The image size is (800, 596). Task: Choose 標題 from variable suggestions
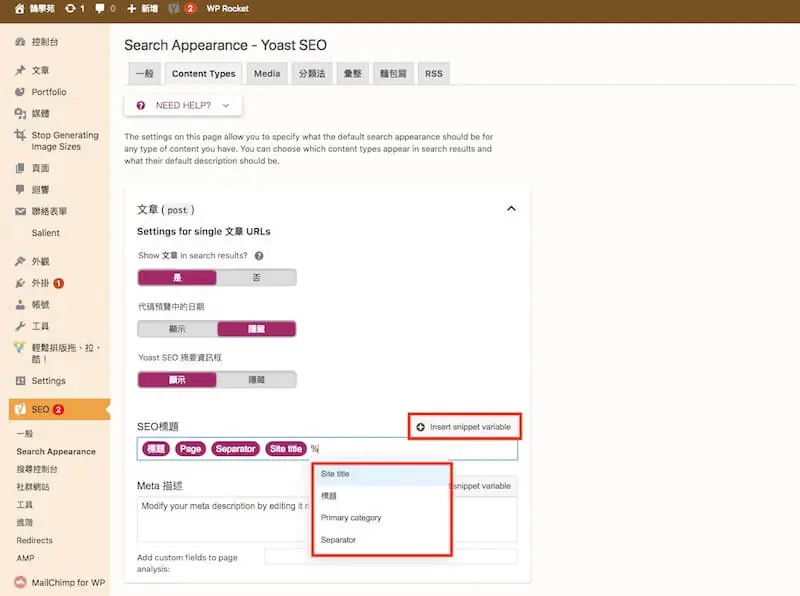pyautogui.click(x=382, y=496)
